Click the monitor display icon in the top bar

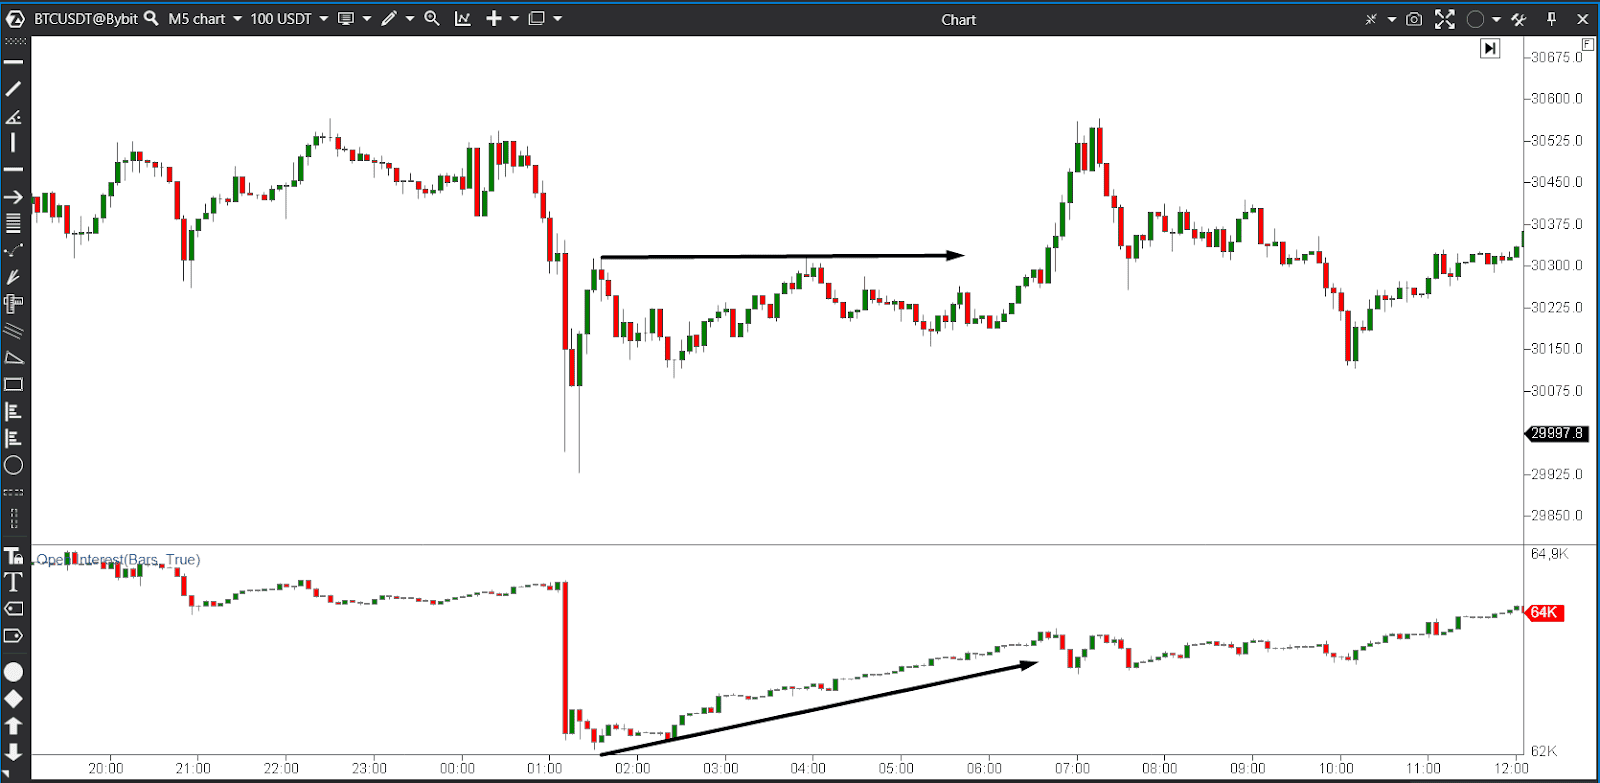tap(346, 19)
